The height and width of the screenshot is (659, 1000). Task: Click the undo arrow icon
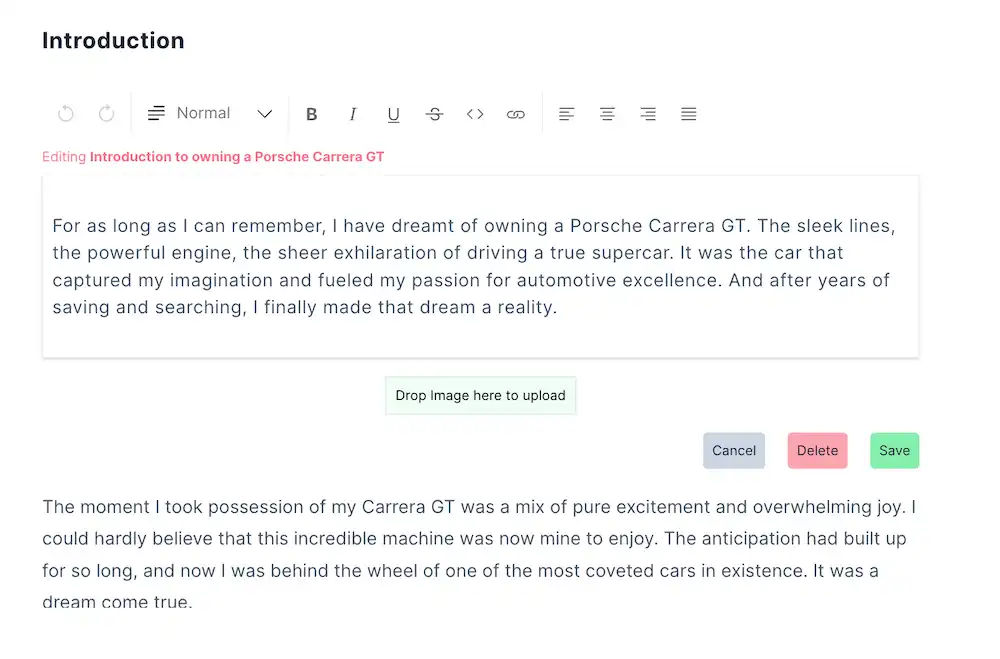tap(66, 114)
